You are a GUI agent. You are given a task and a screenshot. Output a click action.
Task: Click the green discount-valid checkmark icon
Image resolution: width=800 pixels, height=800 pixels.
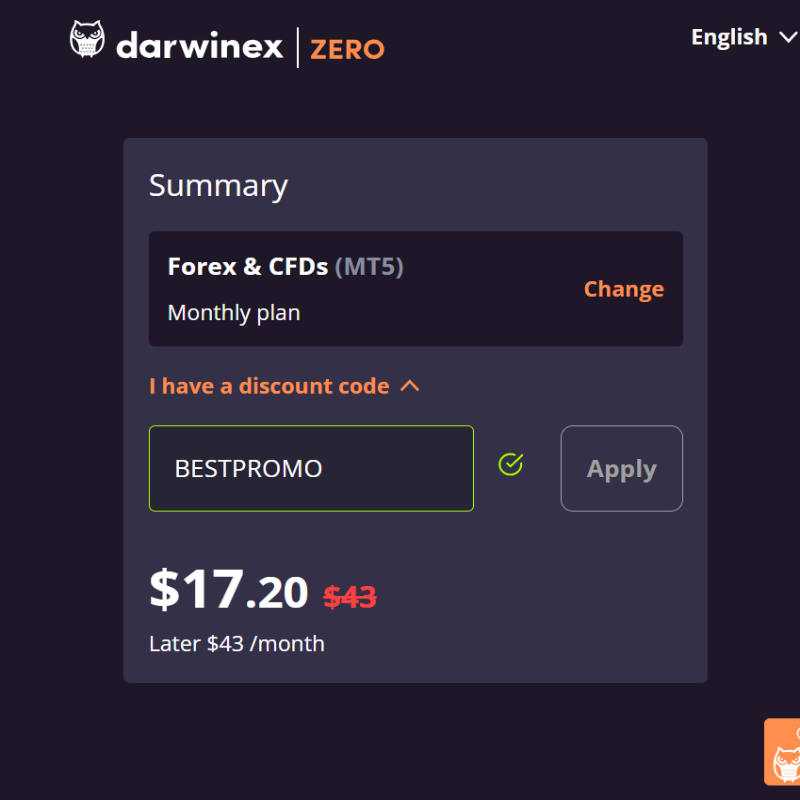(511, 464)
